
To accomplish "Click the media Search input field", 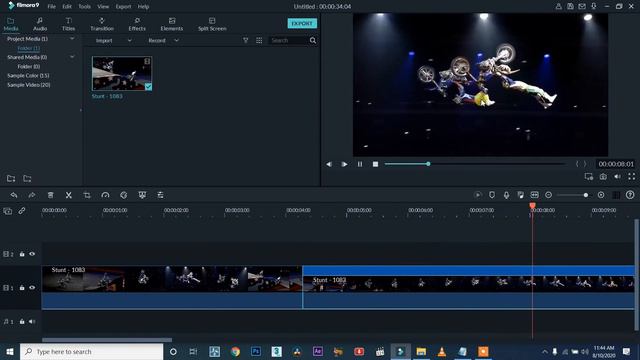I will coord(288,40).
